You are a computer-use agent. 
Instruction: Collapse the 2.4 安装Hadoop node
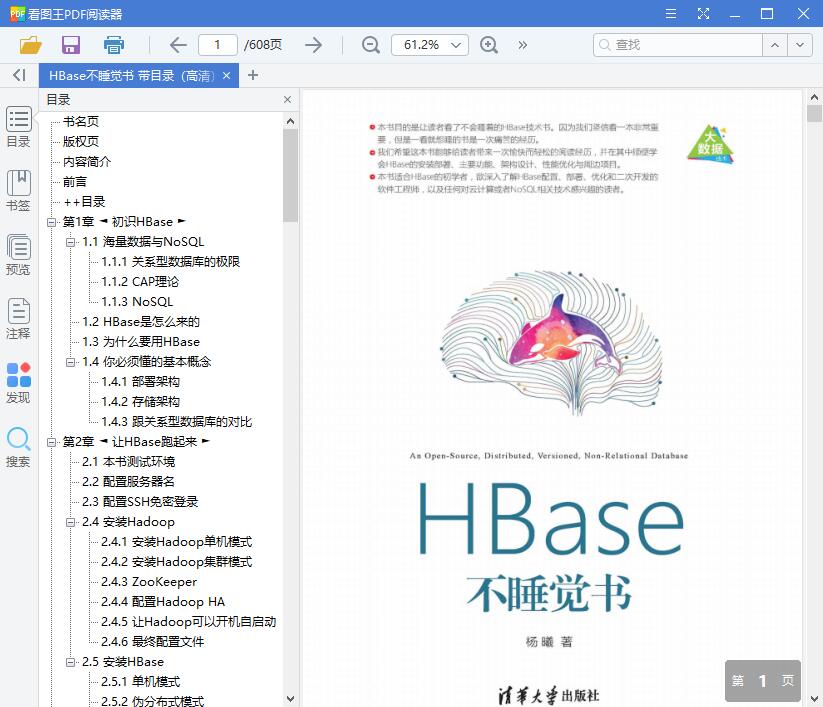pos(70,522)
